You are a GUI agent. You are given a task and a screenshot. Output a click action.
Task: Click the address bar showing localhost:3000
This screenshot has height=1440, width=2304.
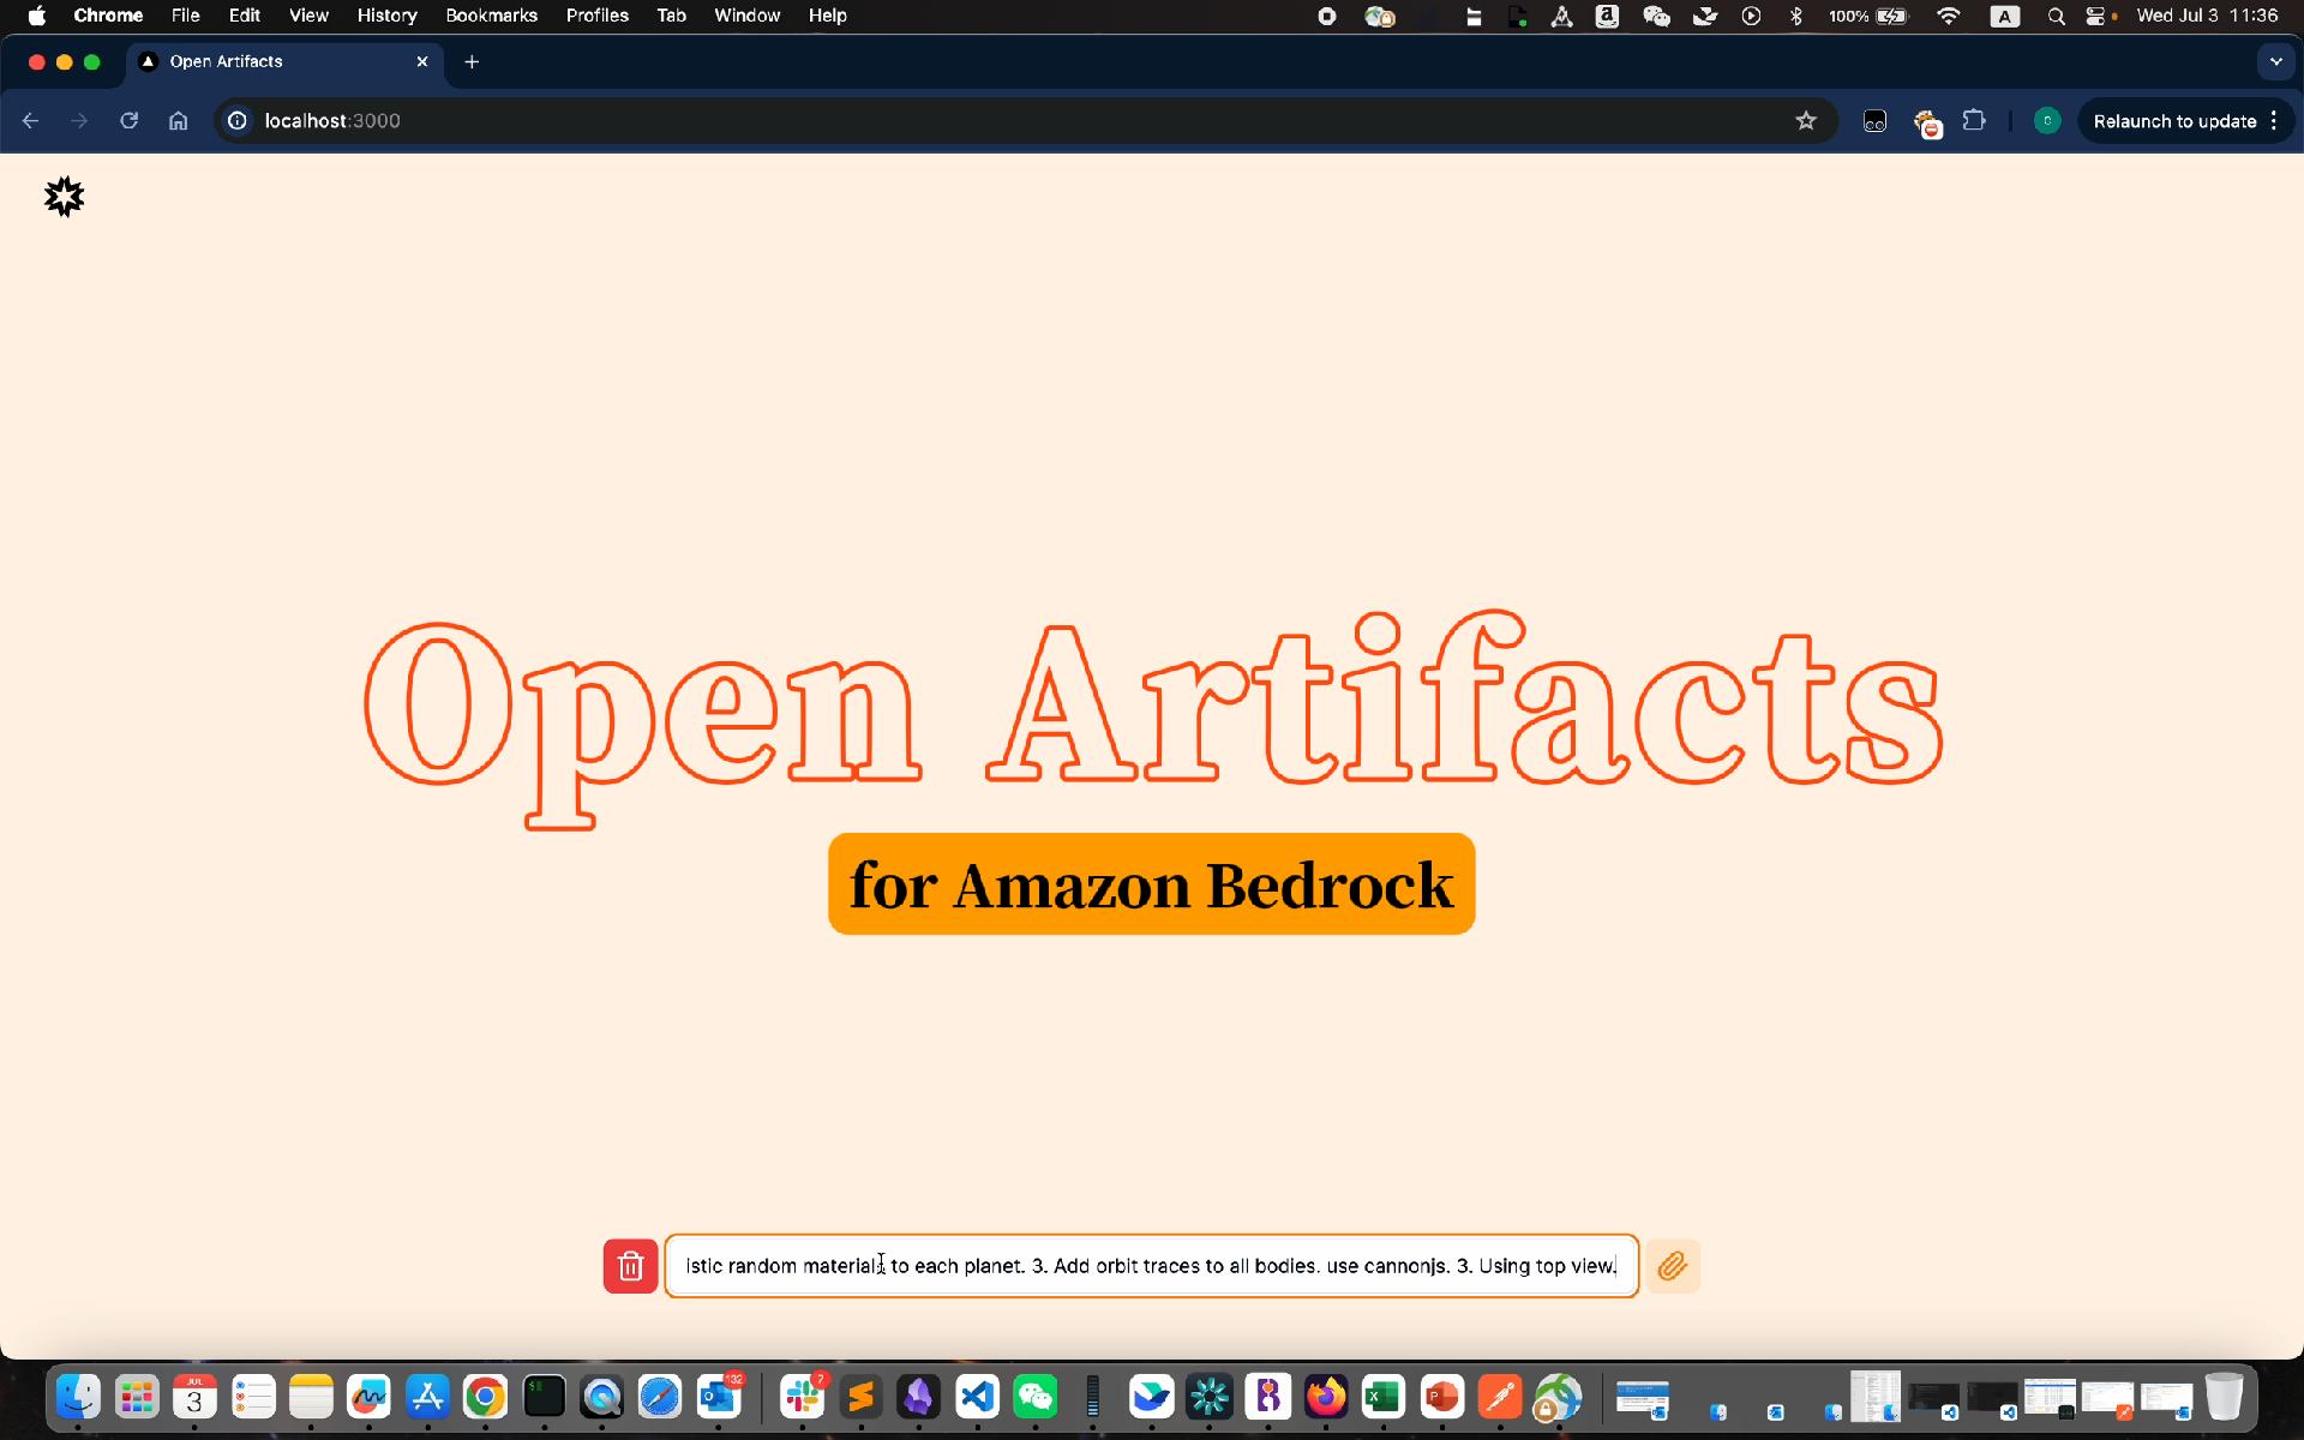330,119
